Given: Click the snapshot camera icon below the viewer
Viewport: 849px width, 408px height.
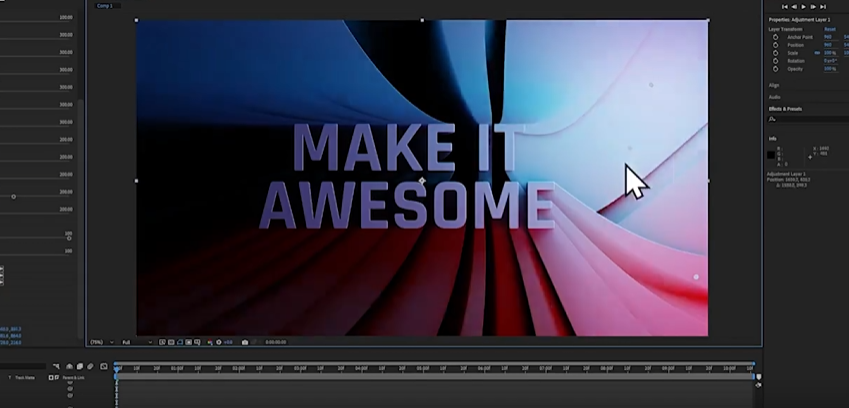Looking at the screenshot, I should (x=245, y=342).
